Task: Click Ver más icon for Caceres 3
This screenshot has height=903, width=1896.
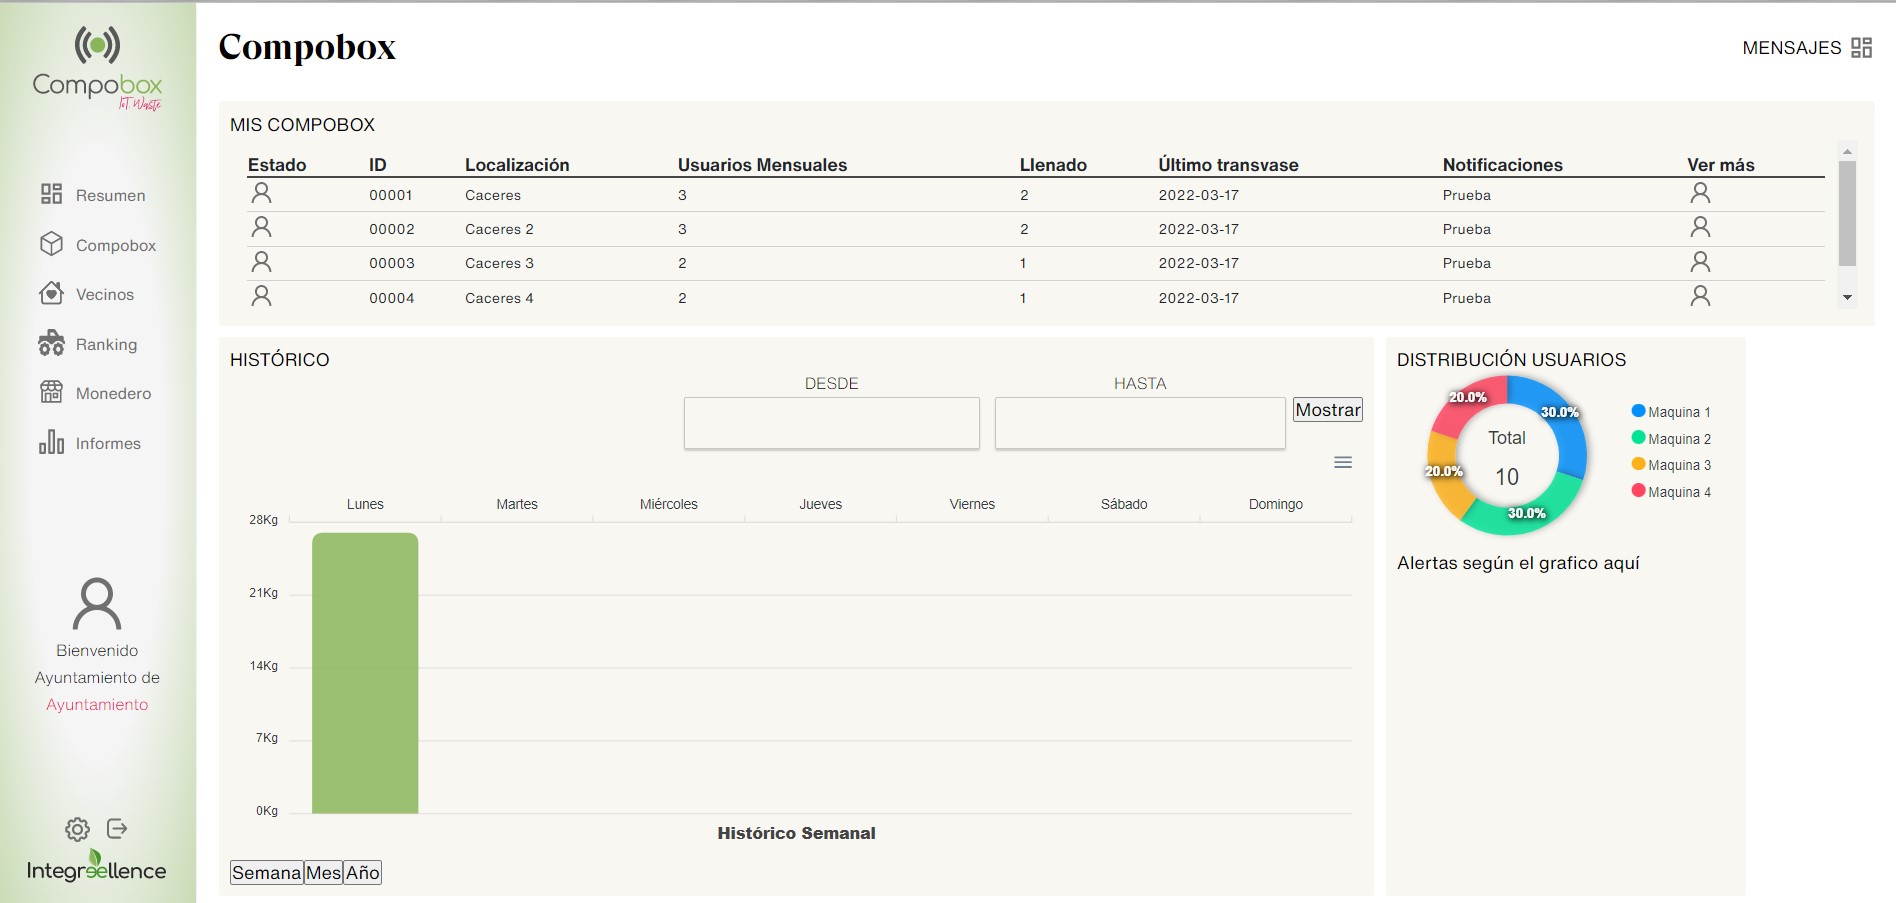Action: [x=1699, y=262]
